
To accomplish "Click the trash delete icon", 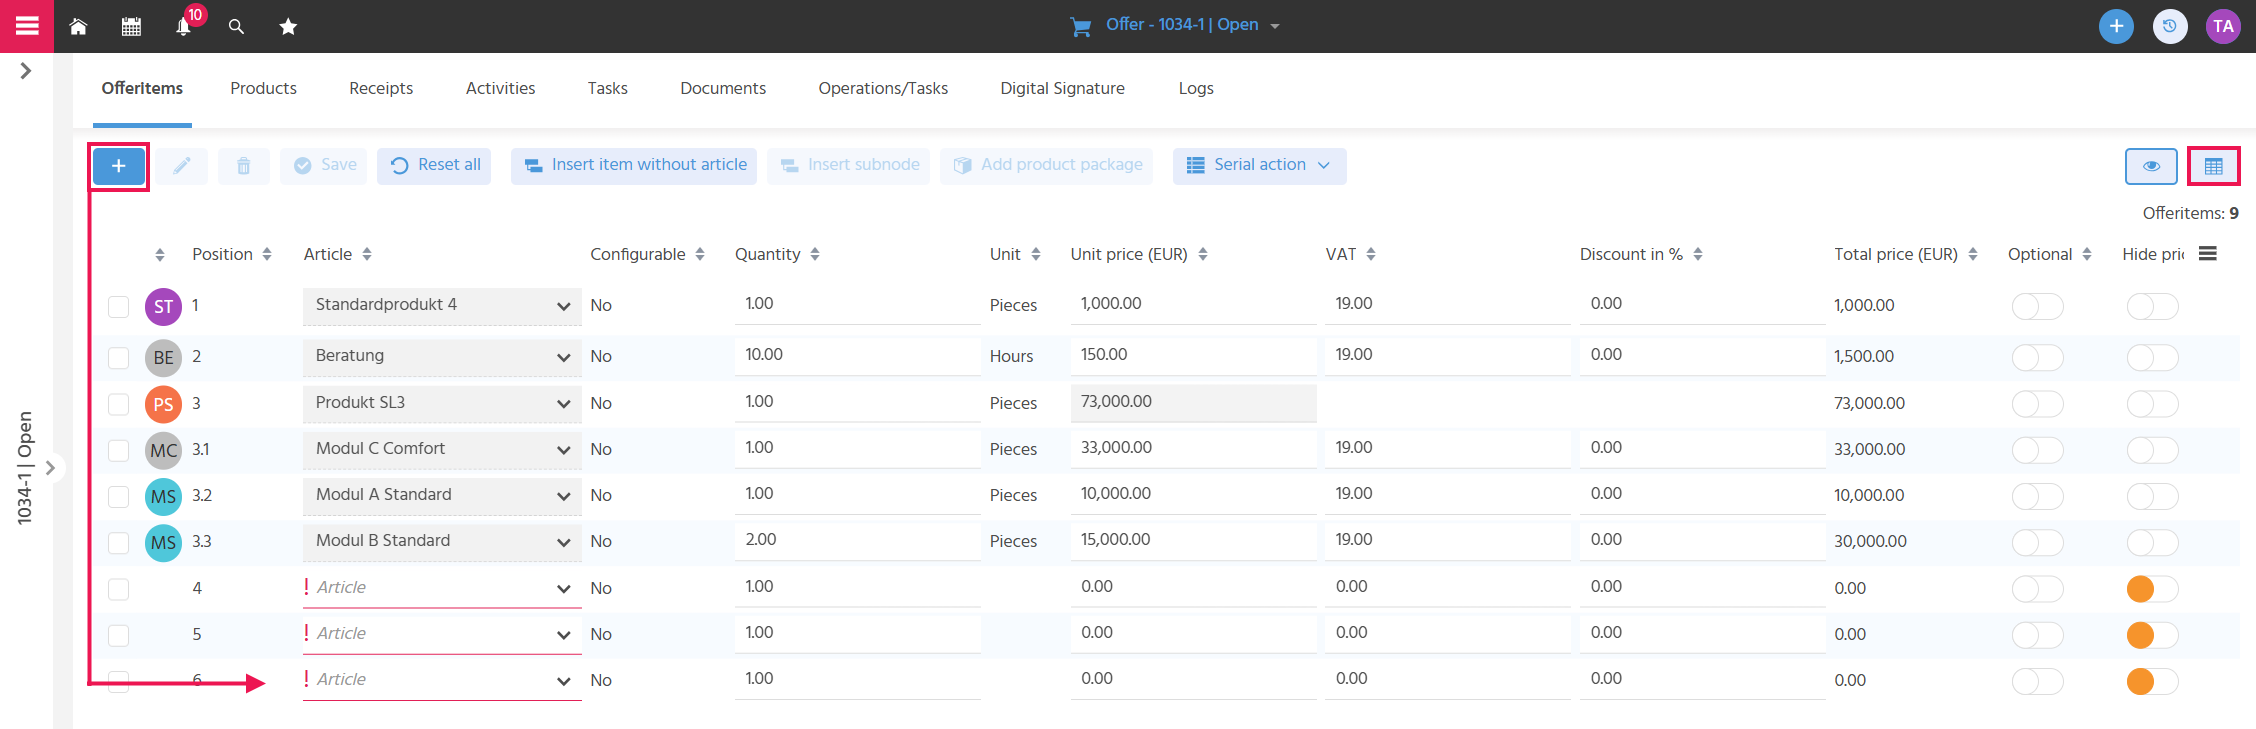I will (243, 166).
